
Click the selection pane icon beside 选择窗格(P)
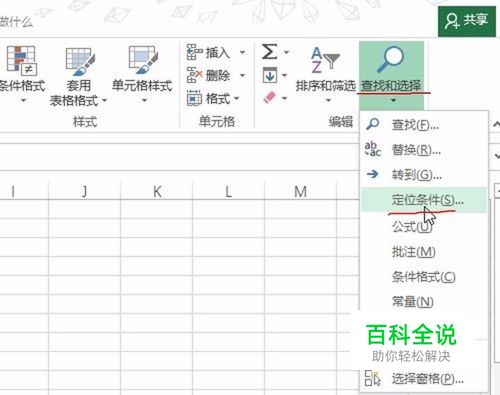click(x=372, y=378)
